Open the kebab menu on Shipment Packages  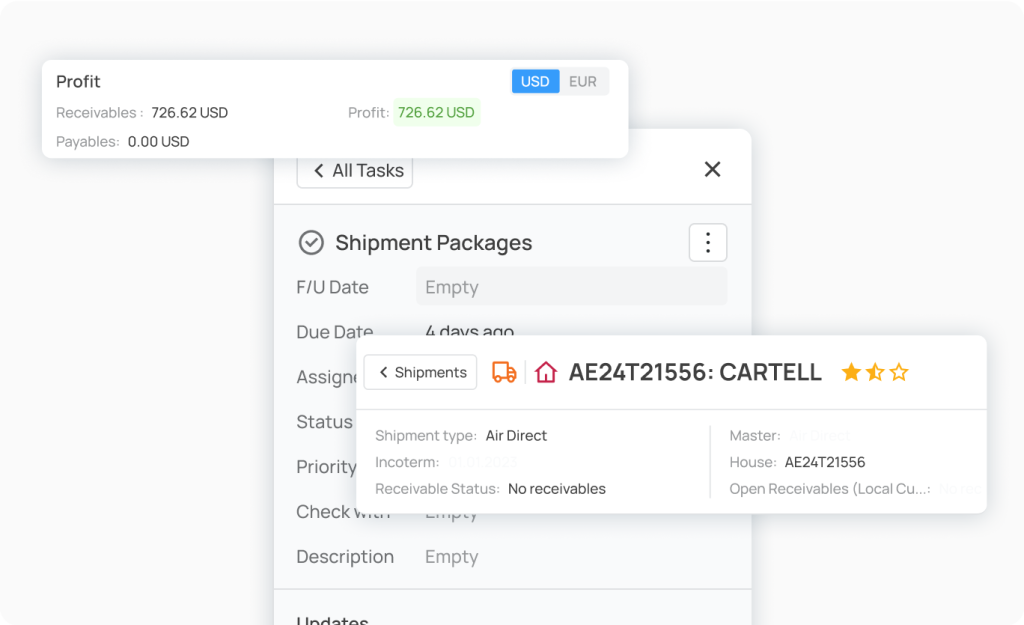click(707, 242)
